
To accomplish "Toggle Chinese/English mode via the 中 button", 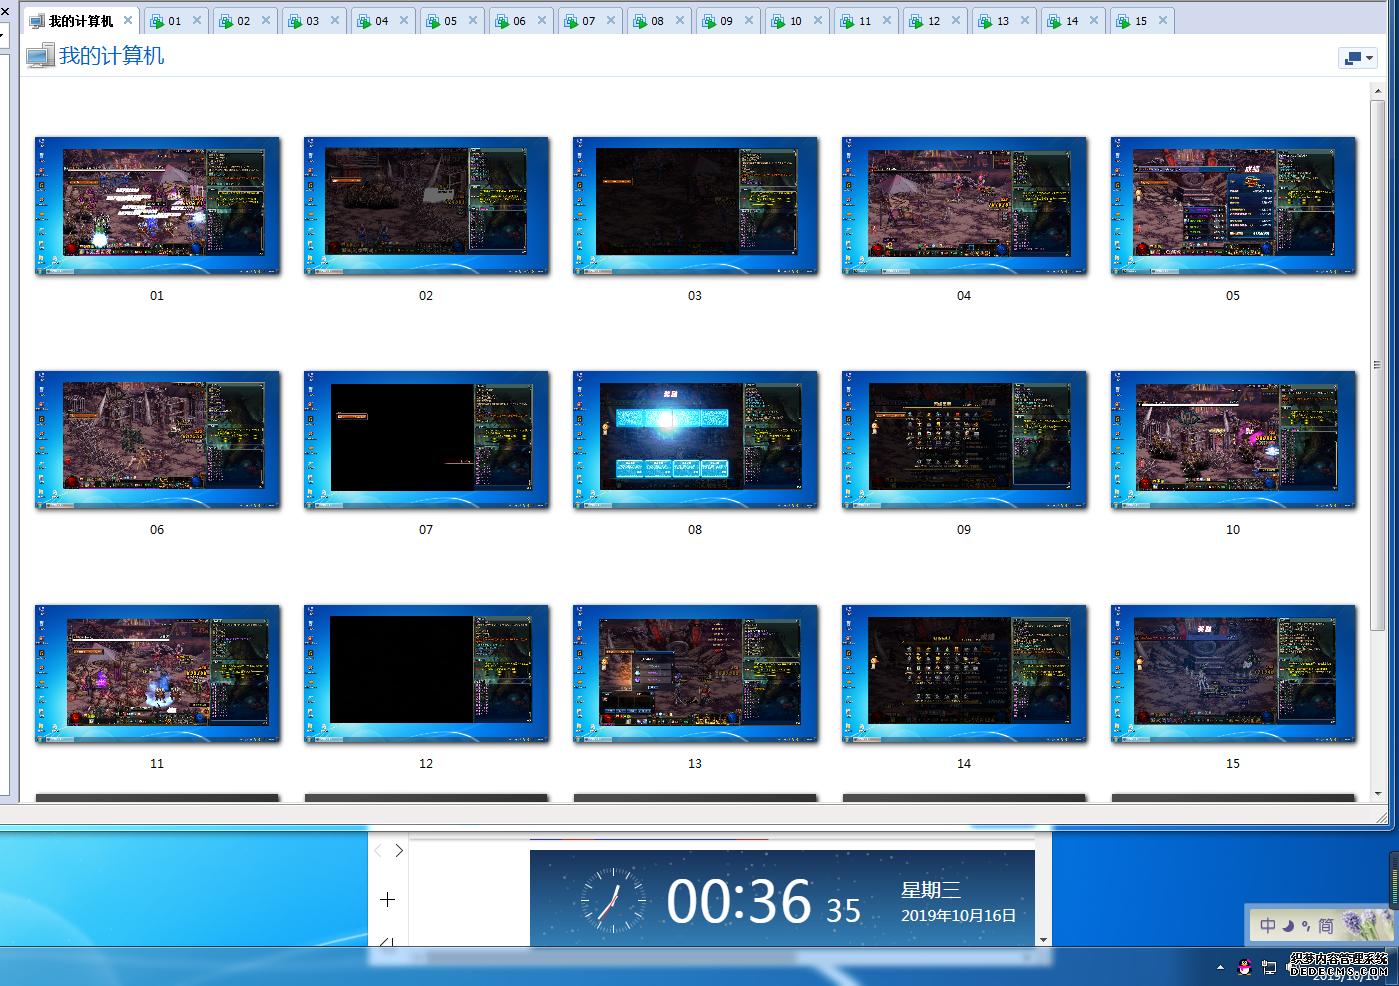I will tap(1268, 925).
